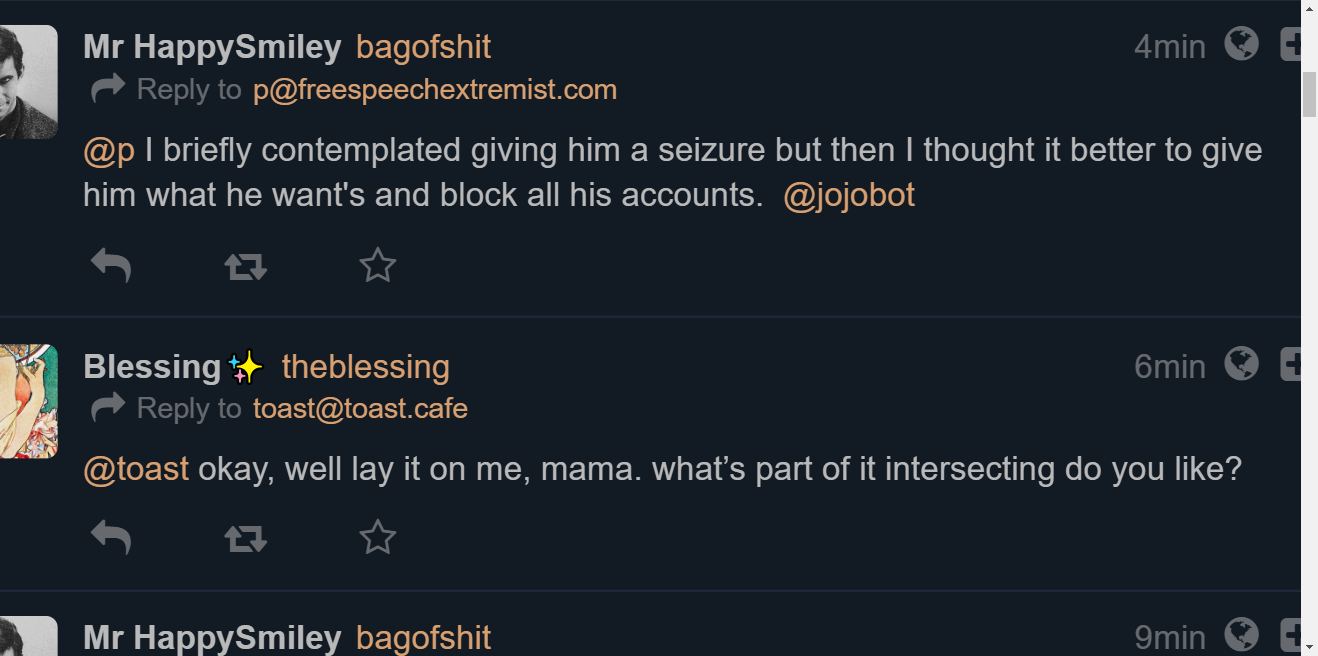Open theblessing profile handle
1318x656 pixels.
click(366, 367)
